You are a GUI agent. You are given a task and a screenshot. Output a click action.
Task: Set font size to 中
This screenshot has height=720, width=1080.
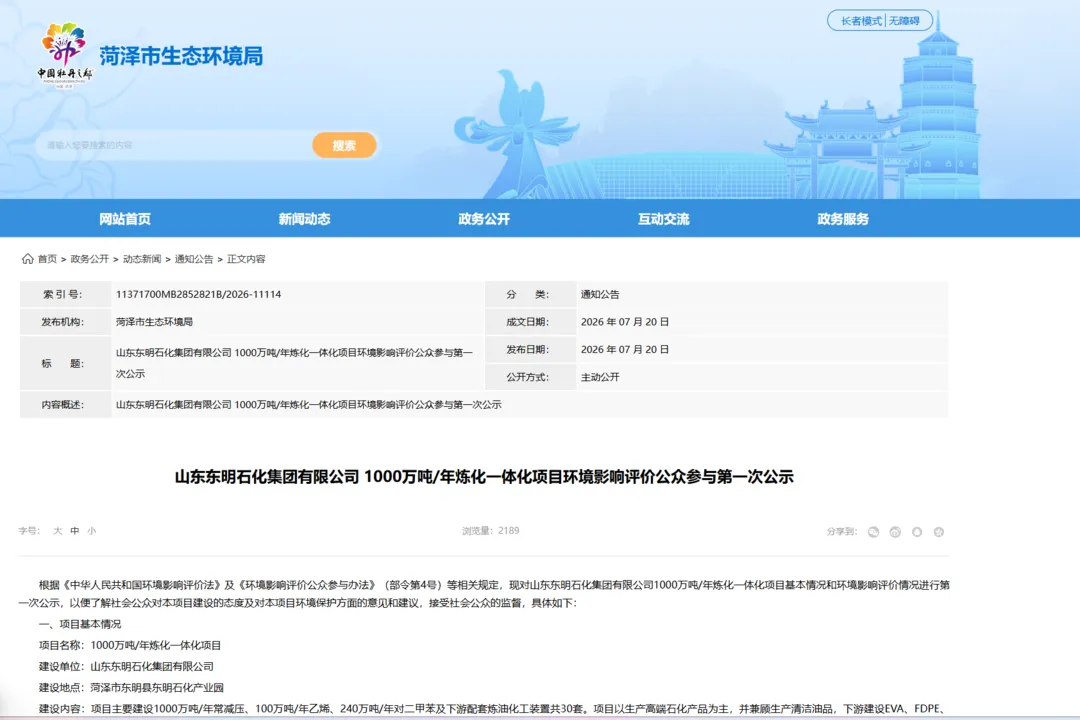(x=74, y=531)
